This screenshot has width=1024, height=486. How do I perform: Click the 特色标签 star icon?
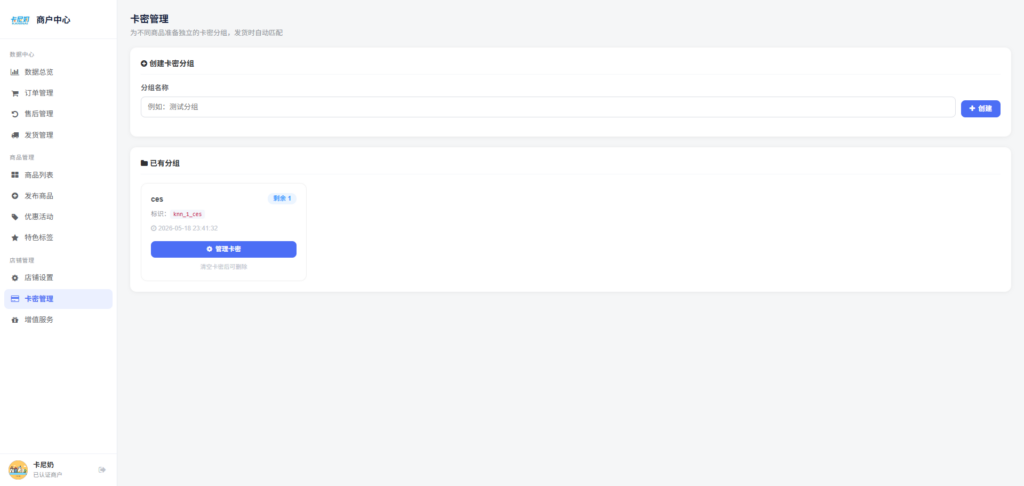coord(15,238)
